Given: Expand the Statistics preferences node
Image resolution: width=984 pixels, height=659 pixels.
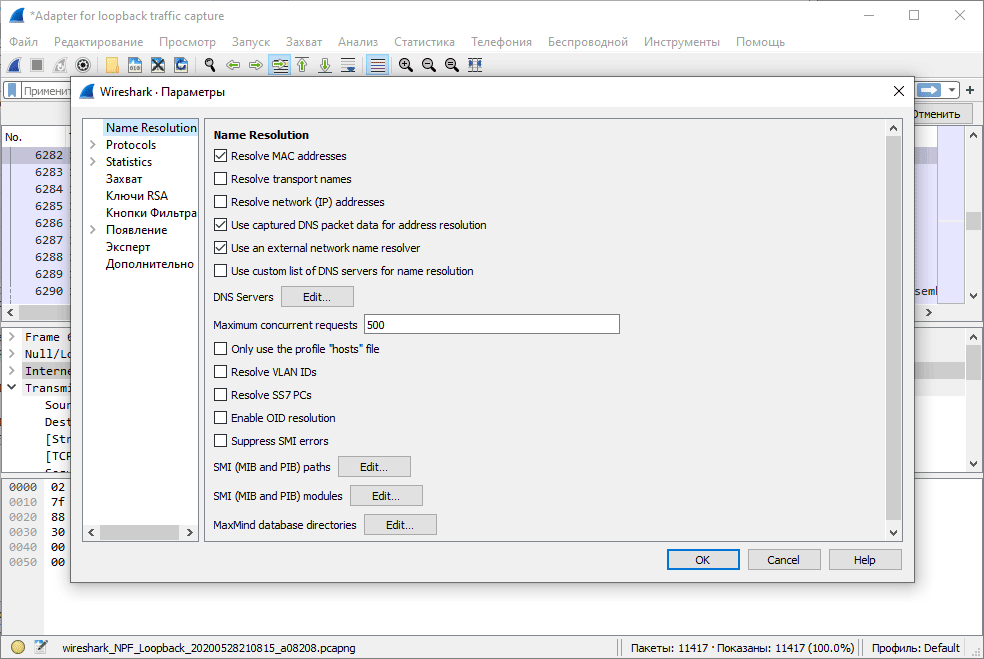Looking at the screenshot, I should pos(93,161).
